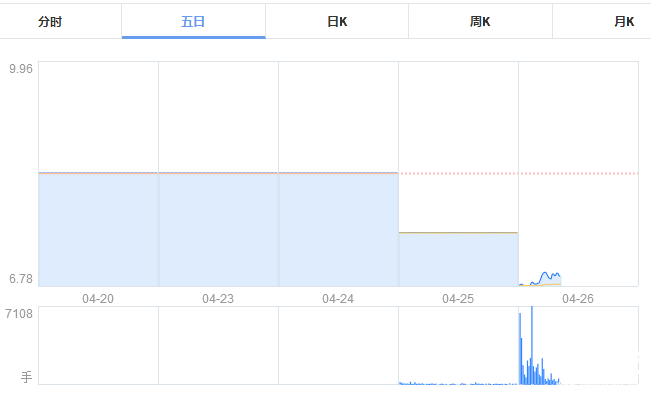Screen dimensions: 651x393
Task: Click the 04-23 shaded price area
Action: tap(218, 229)
